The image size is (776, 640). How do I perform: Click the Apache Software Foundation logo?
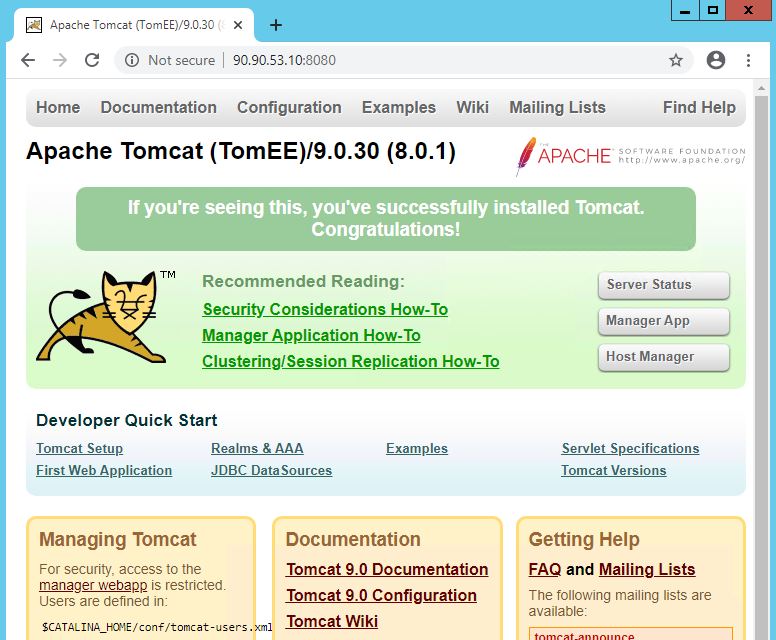click(630, 156)
